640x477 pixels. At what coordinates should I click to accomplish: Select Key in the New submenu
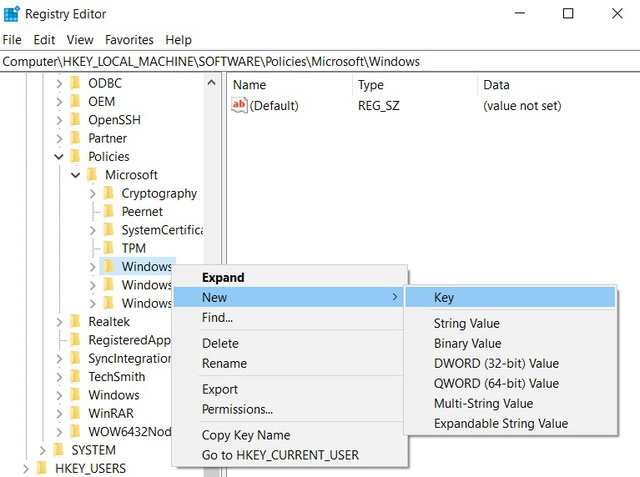coord(510,297)
